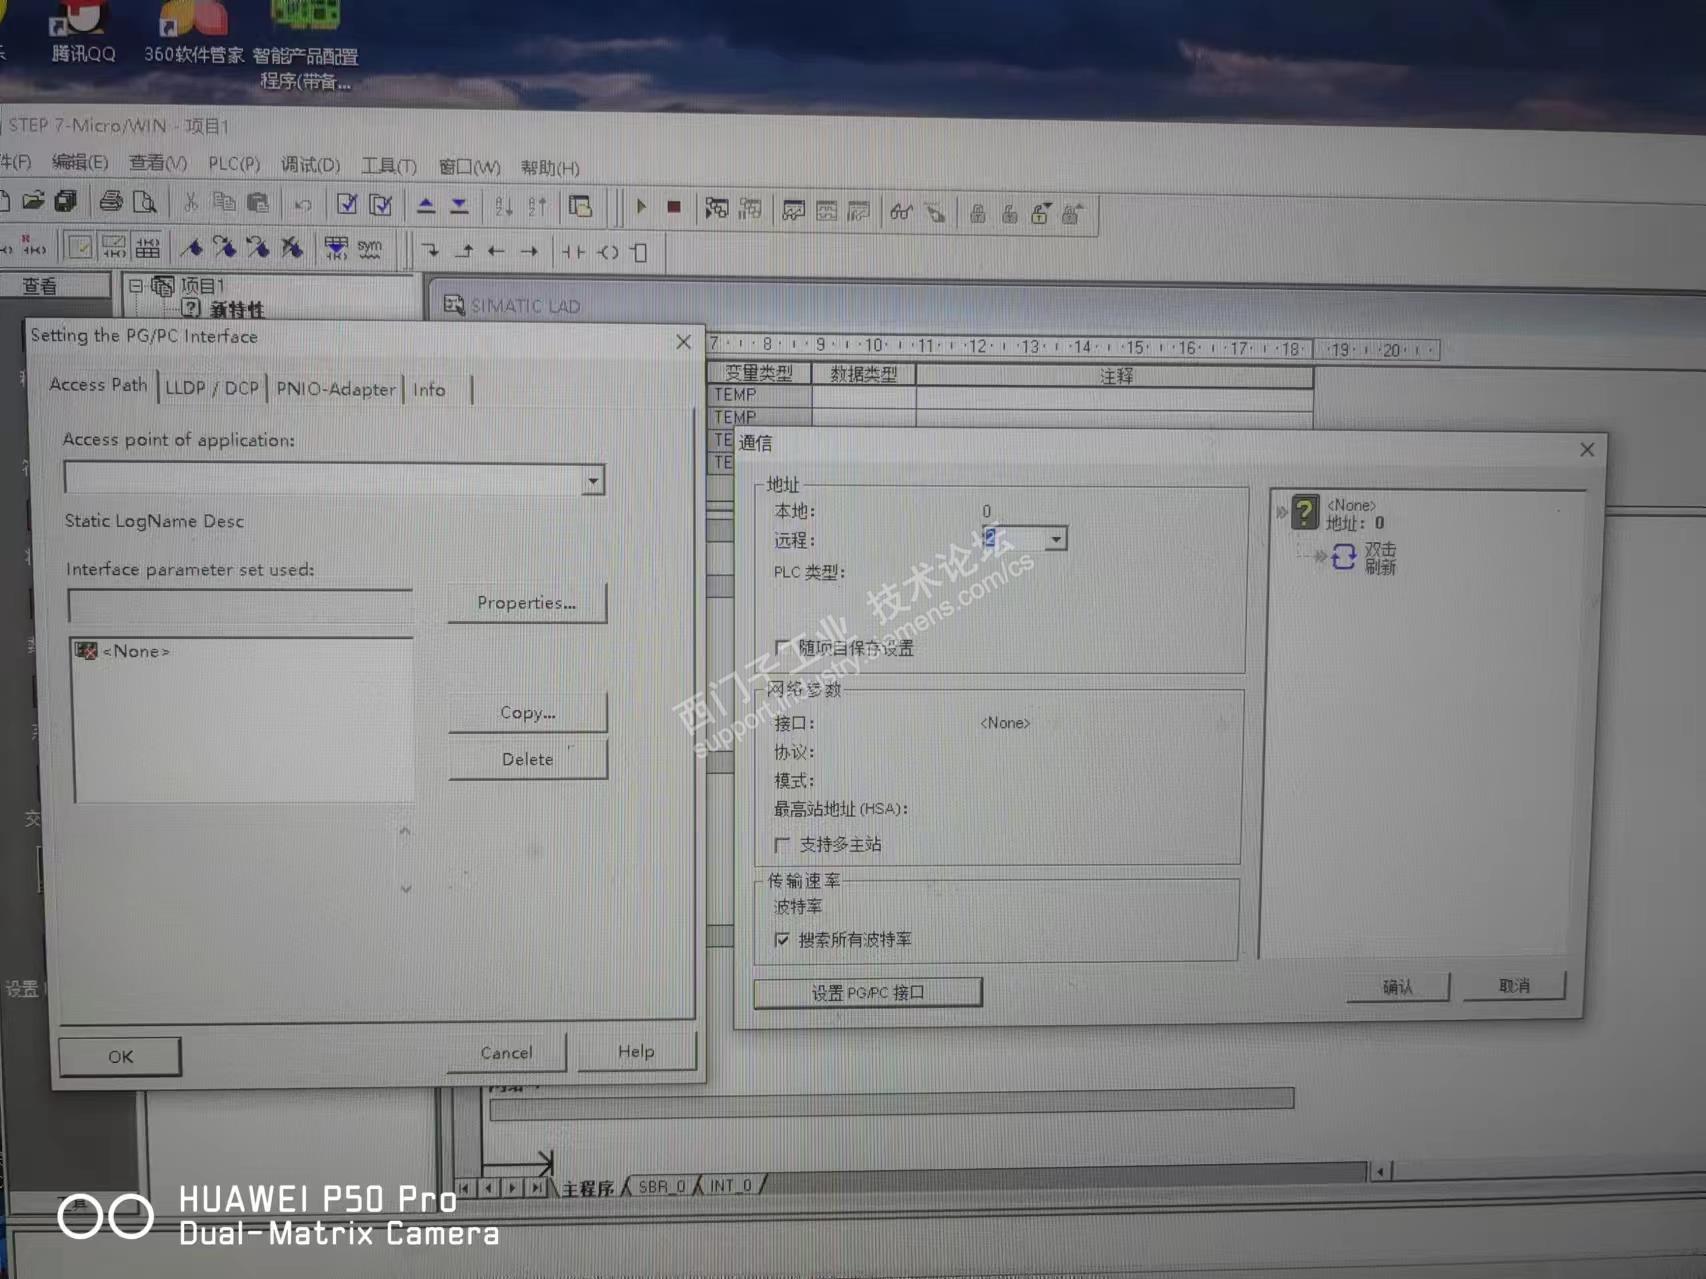
Task: Insert a line-down branch in LAD toolbar
Action: click(x=430, y=250)
